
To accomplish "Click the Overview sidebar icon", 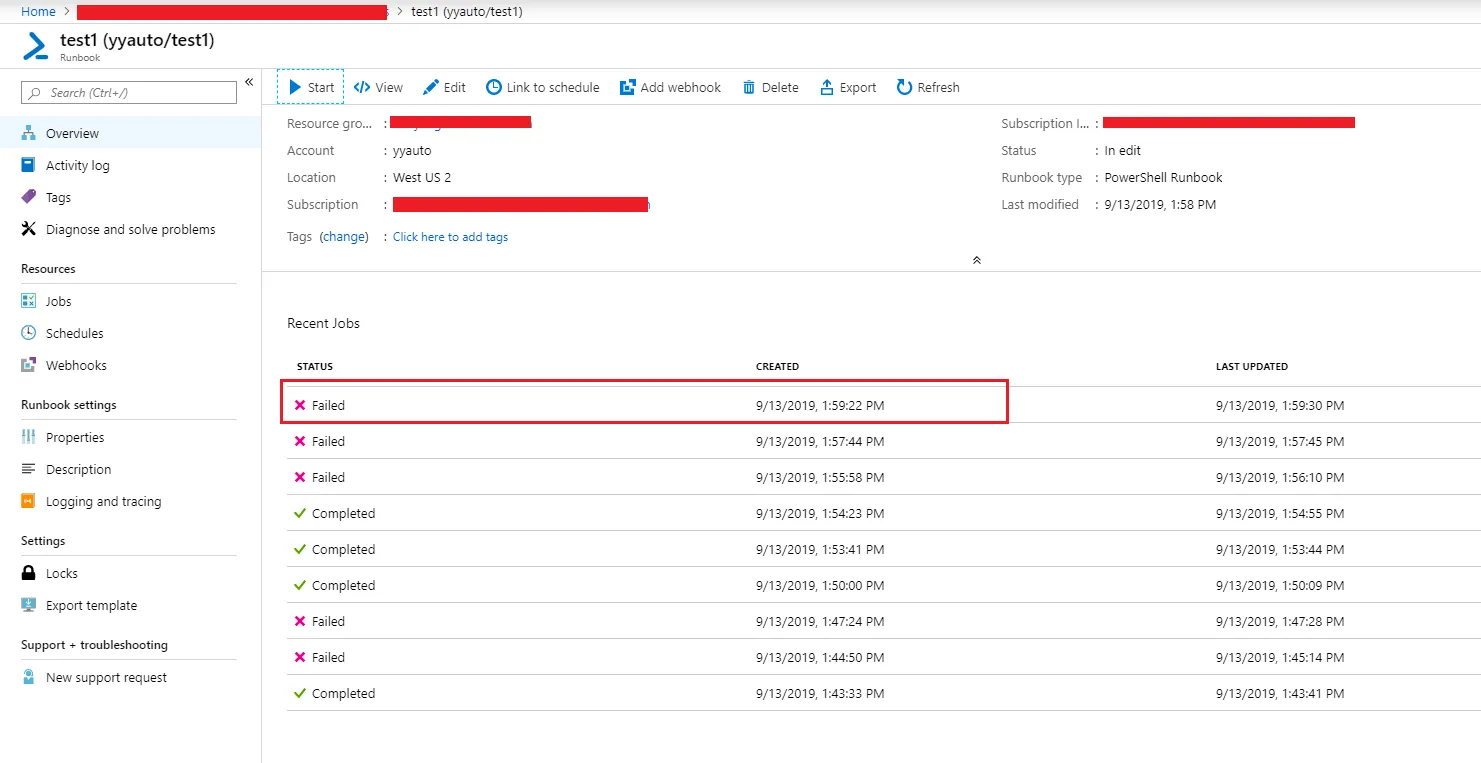I will coord(29,133).
